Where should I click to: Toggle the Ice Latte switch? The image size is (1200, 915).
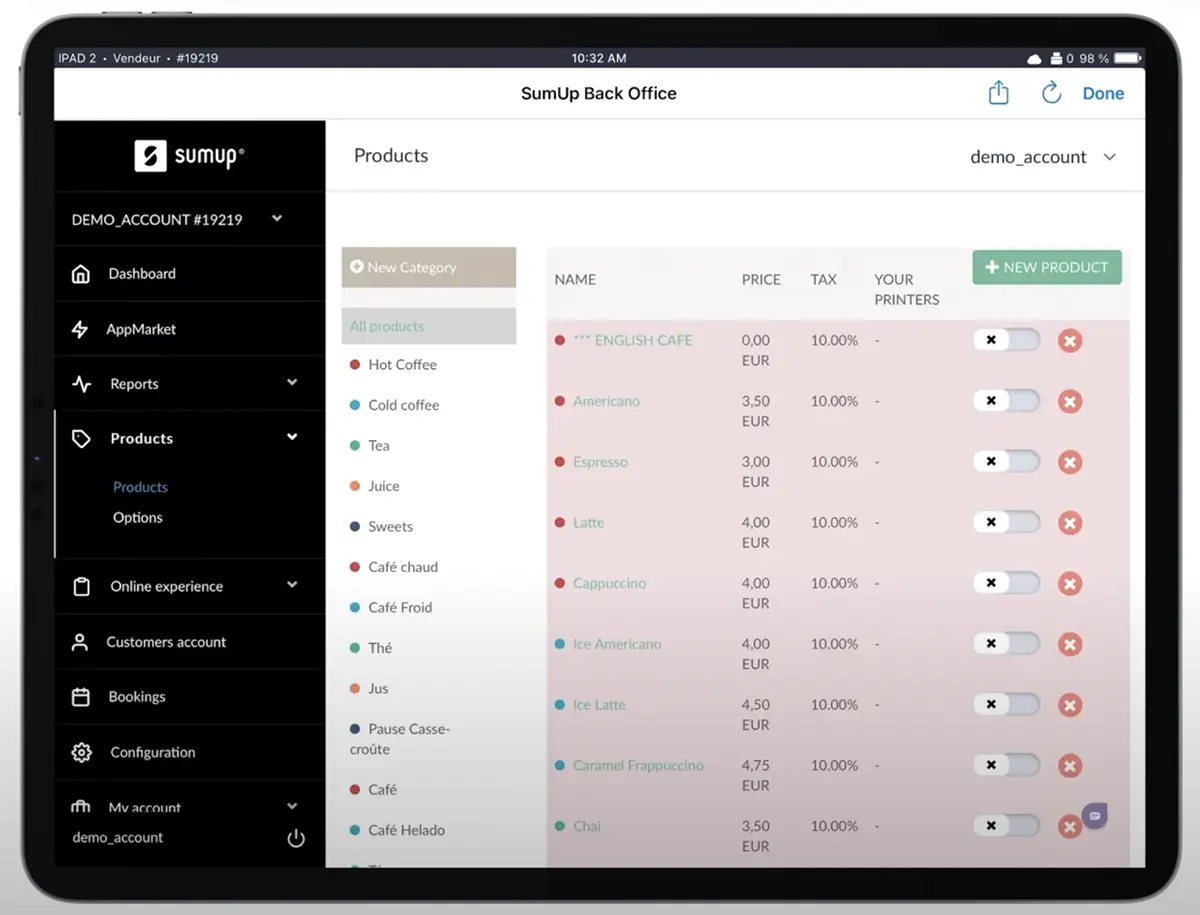tap(1006, 704)
